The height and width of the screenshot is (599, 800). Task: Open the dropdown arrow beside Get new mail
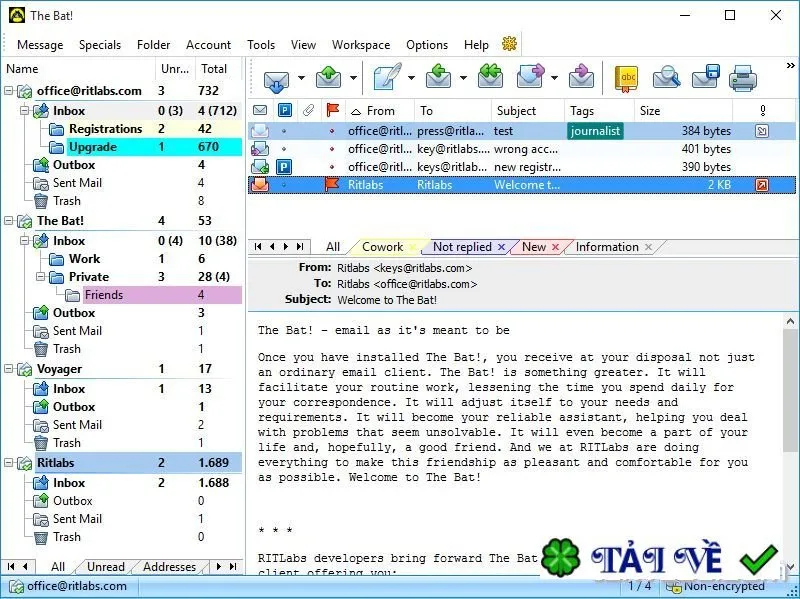coord(301,78)
